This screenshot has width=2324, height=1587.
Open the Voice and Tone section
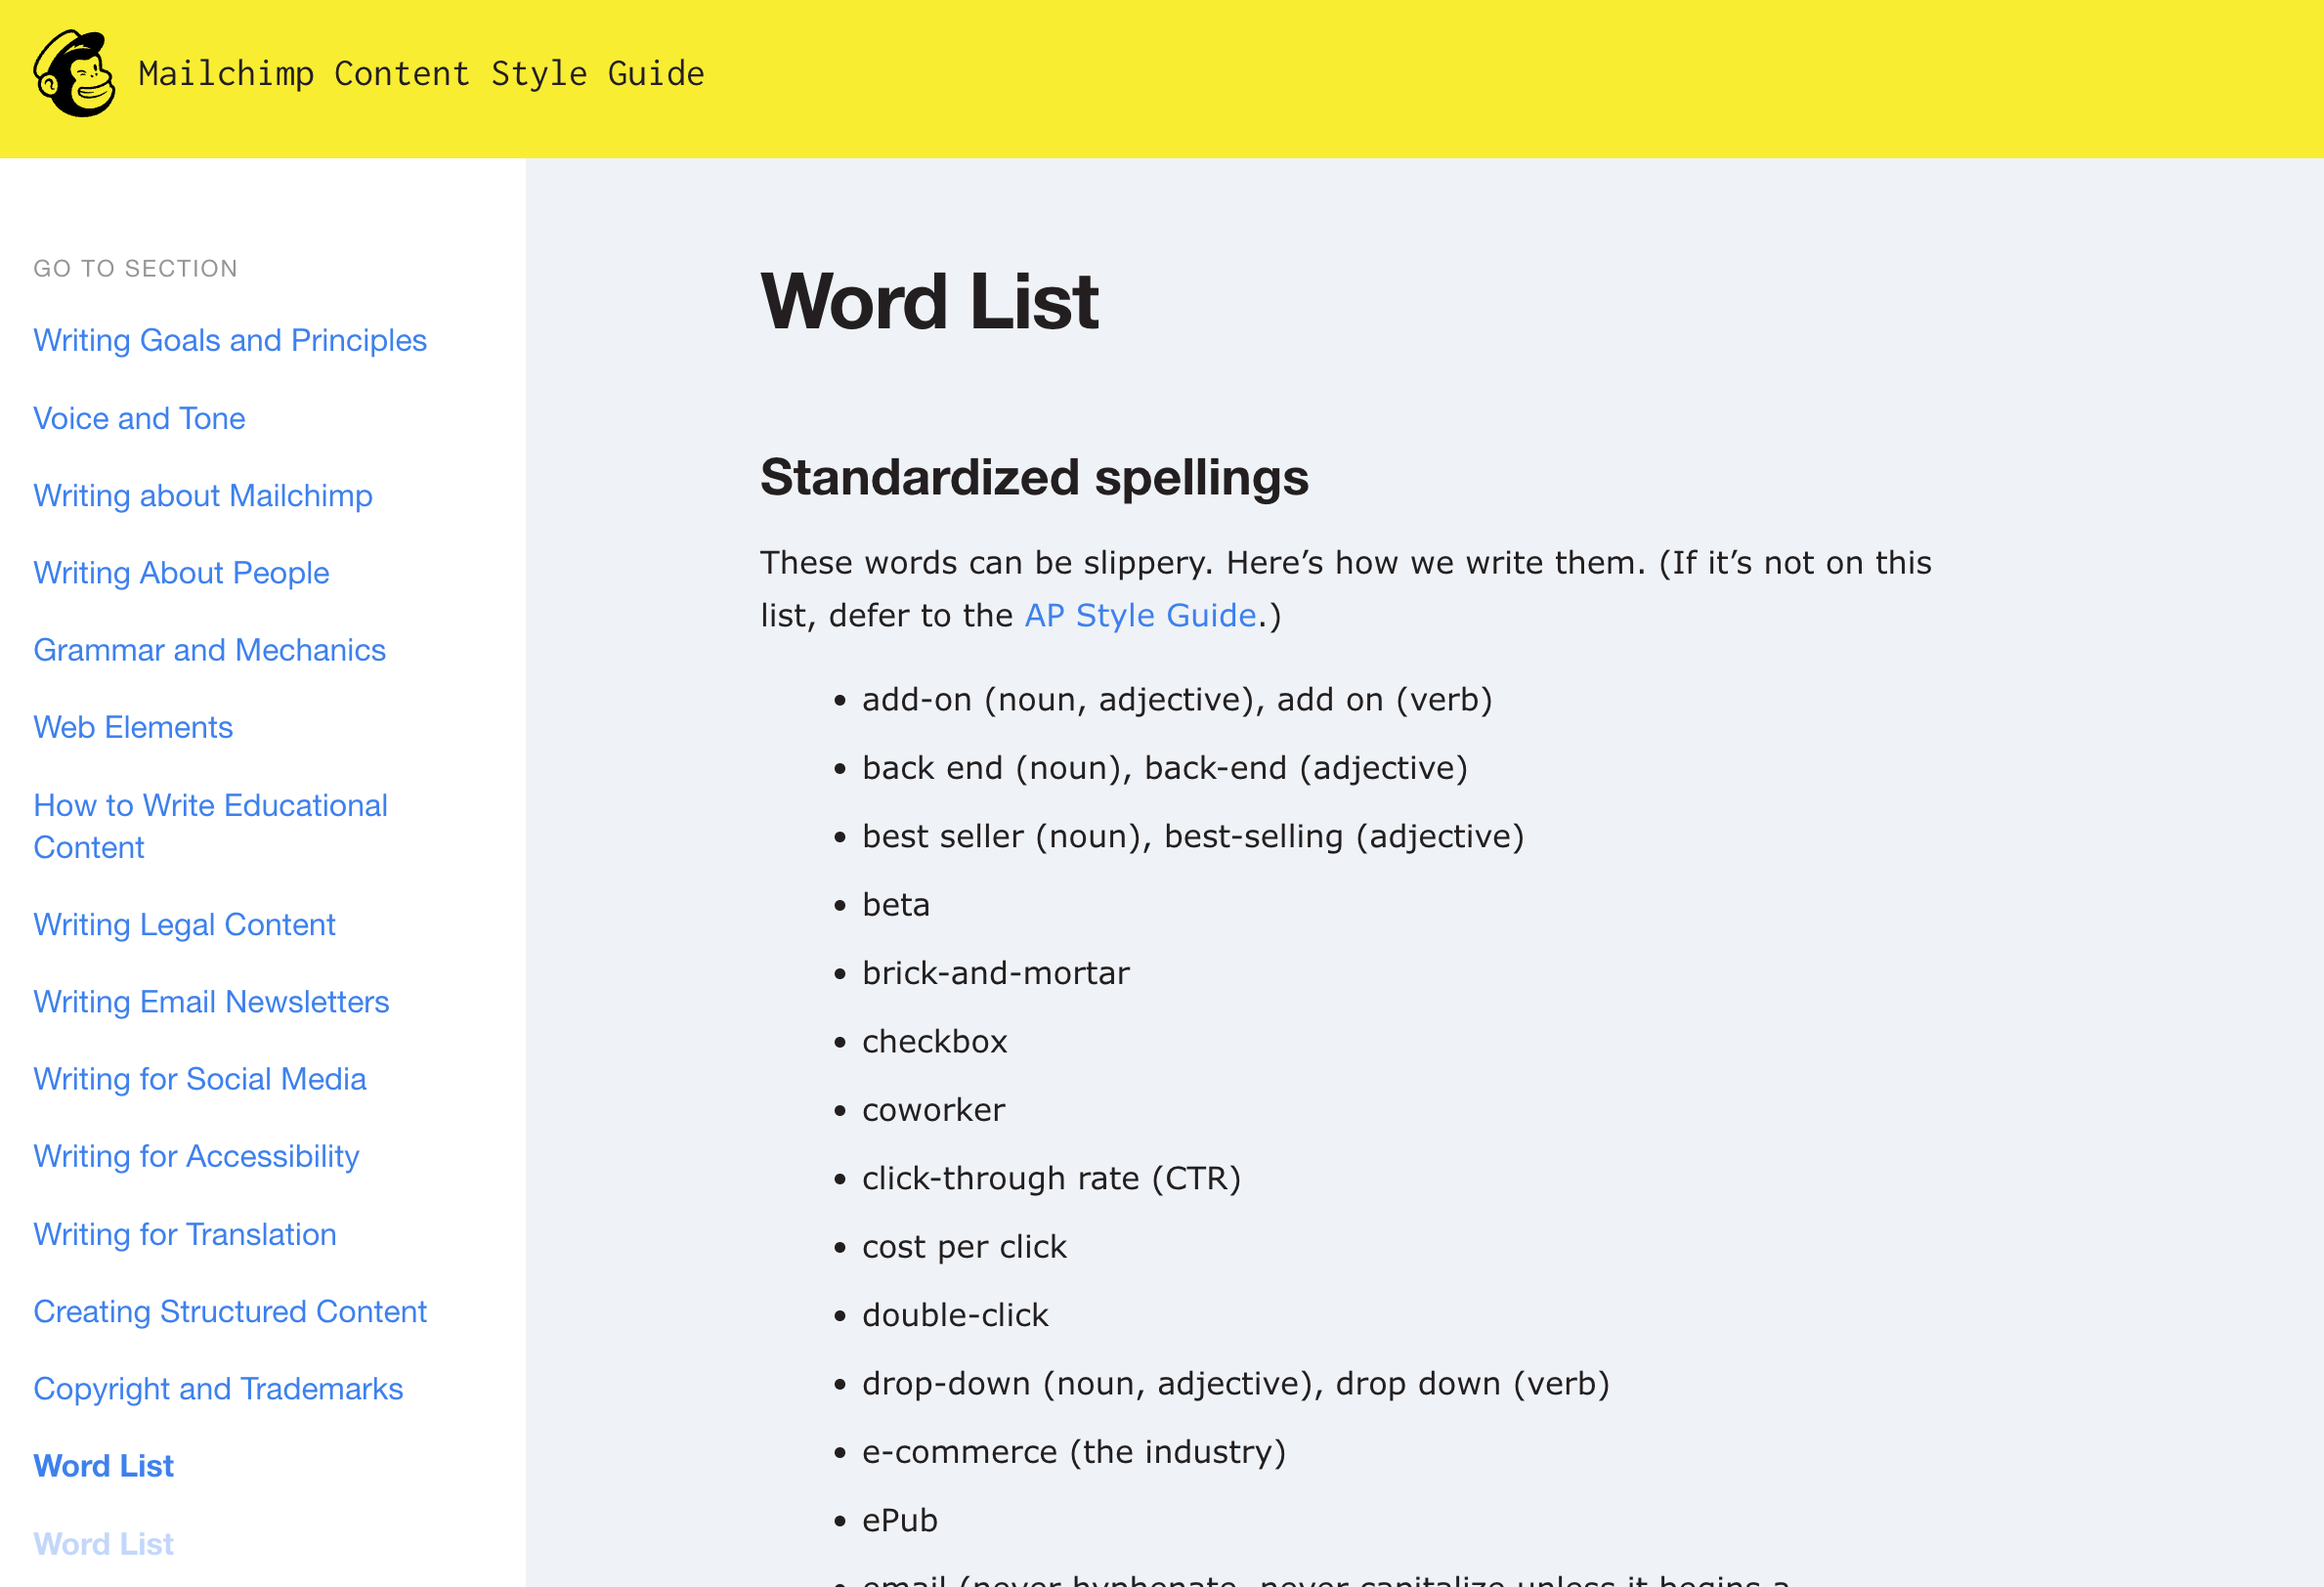click(139, 418)
